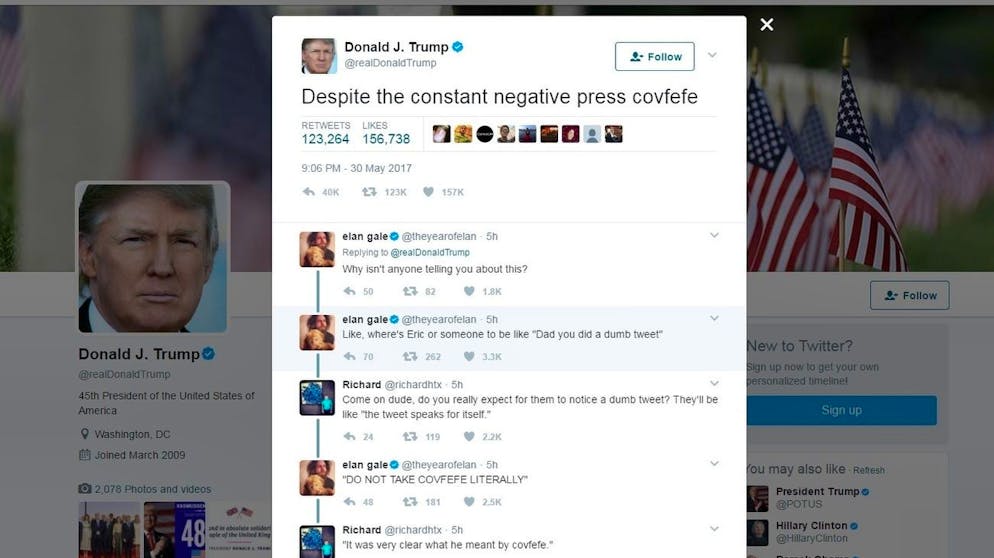Open options chevron on "Dad you did" reply
The image size is (994, 558).
click(714, 318)
